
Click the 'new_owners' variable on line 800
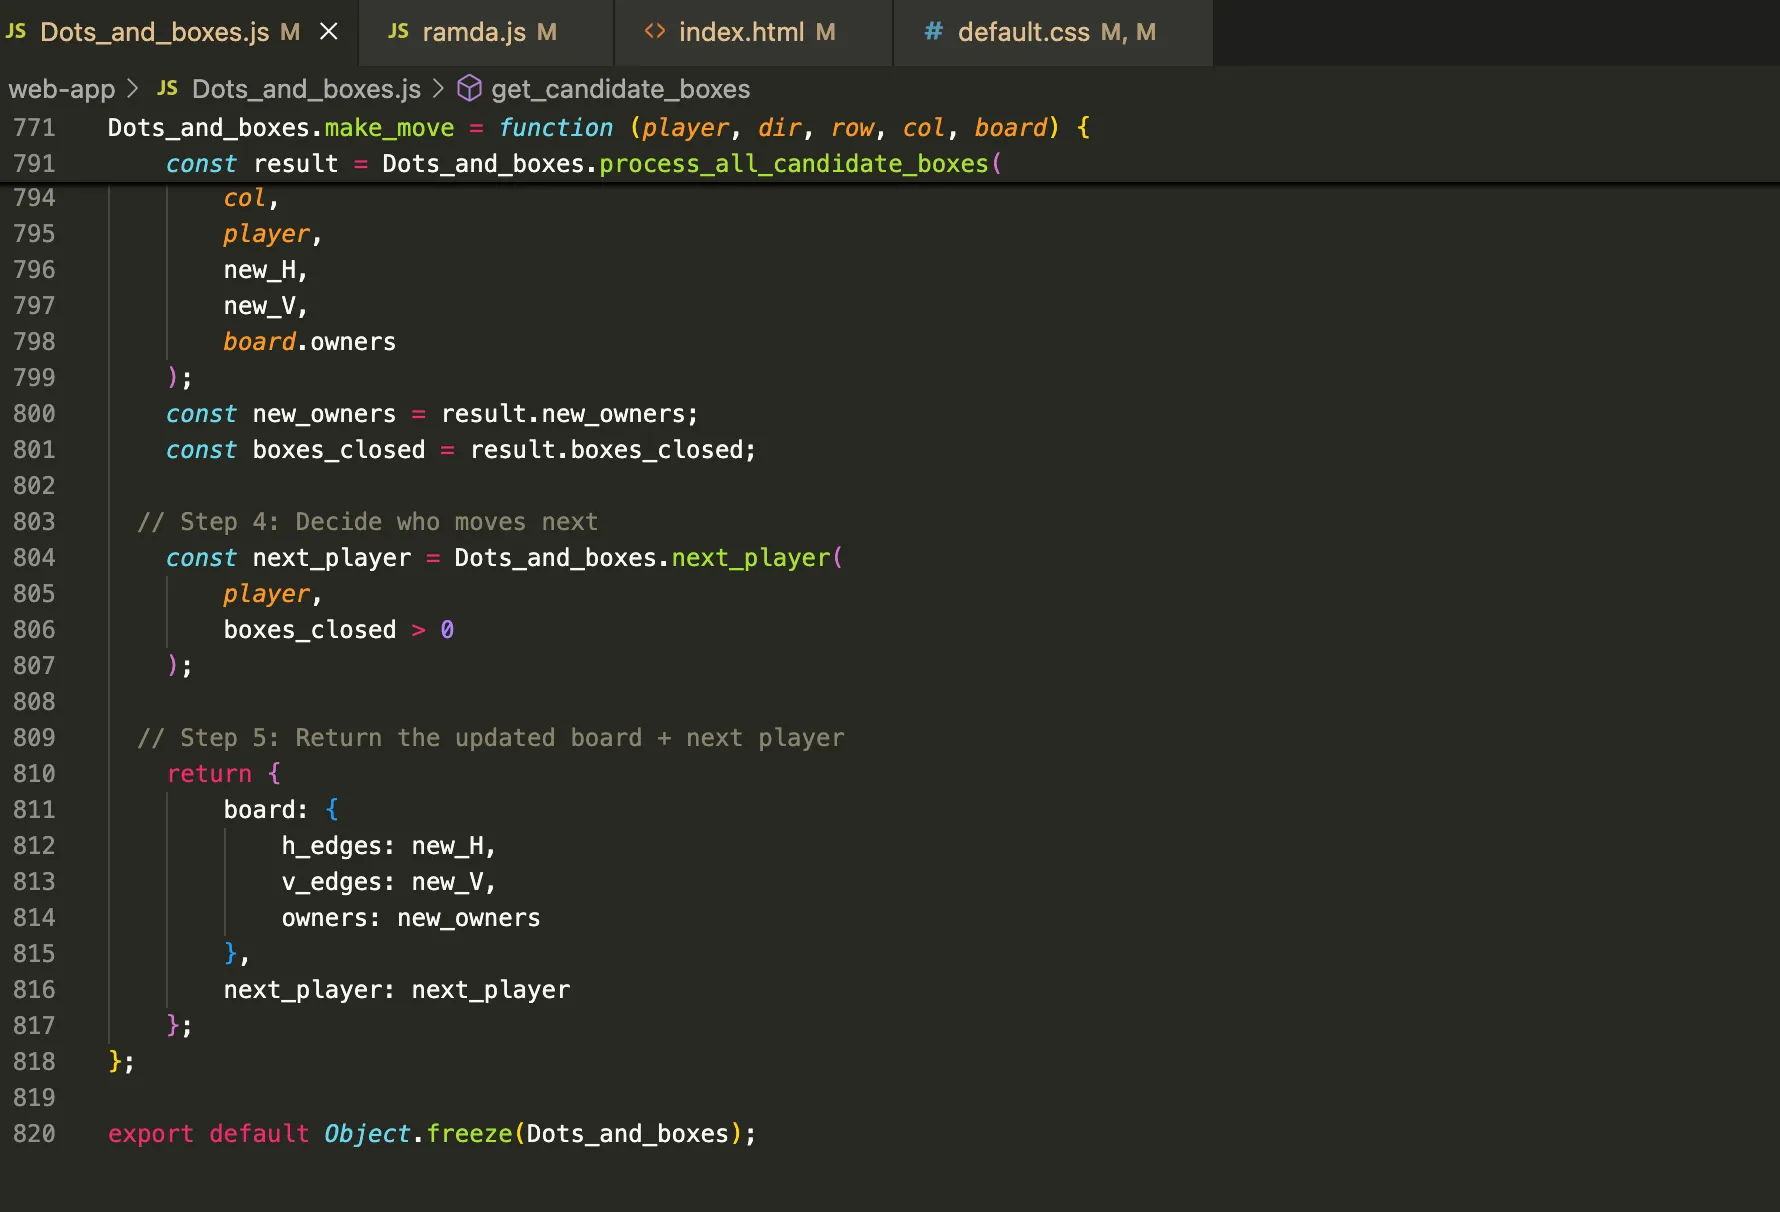point(324,414)
